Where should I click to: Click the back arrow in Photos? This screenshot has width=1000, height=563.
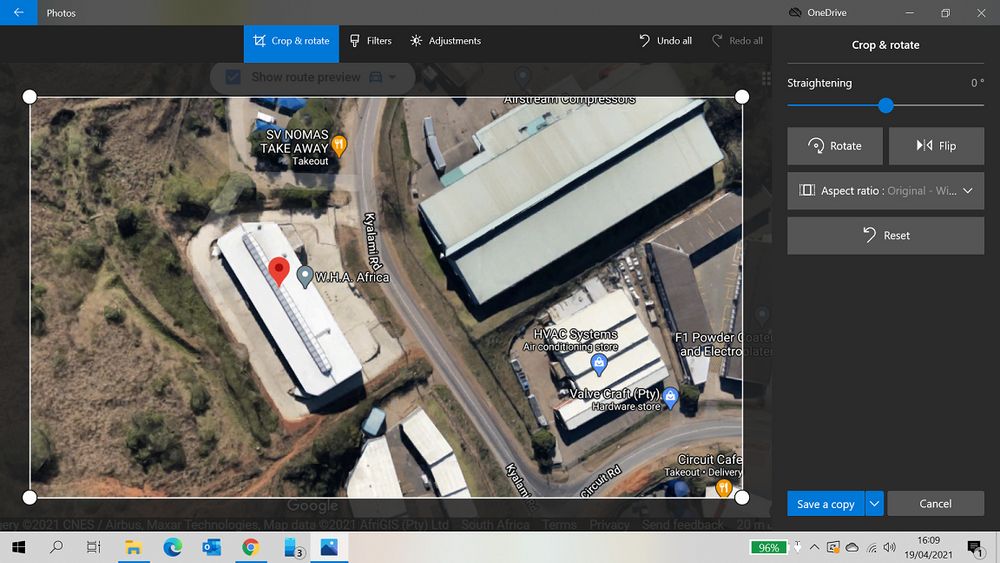tap(18, 13)
